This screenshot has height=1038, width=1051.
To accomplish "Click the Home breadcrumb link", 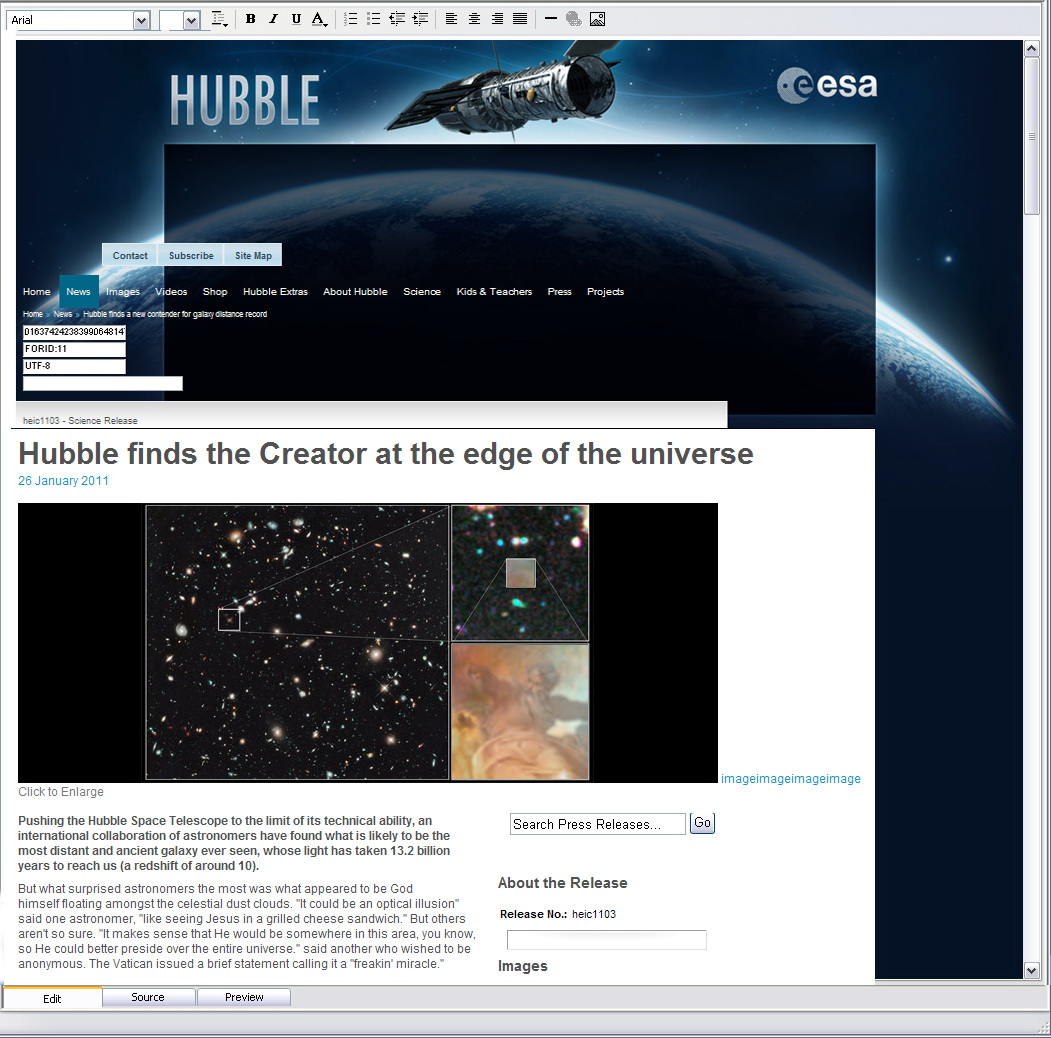I will (x=33, y=314).
